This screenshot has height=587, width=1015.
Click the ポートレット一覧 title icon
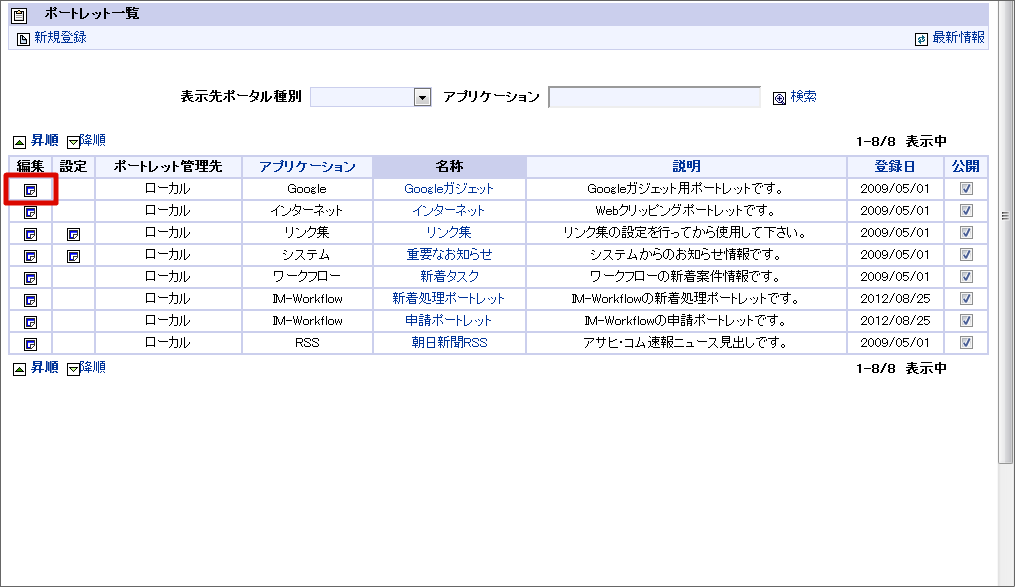(19, 15)
